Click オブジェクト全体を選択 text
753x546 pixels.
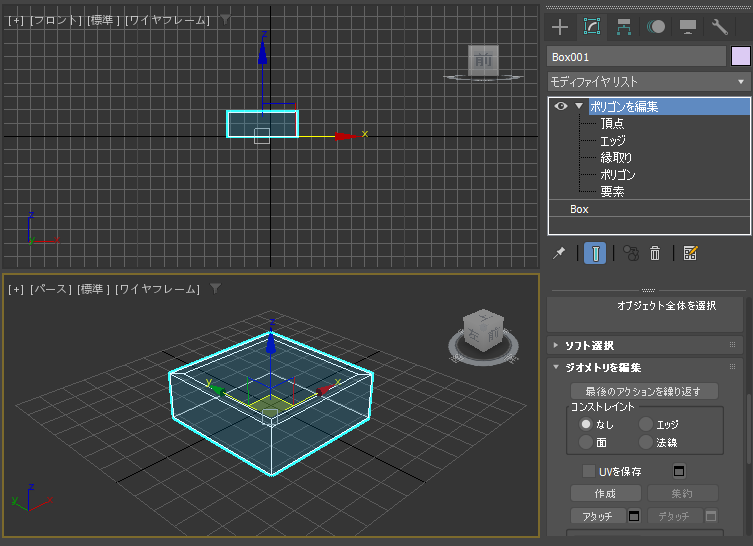pos(667,305)
